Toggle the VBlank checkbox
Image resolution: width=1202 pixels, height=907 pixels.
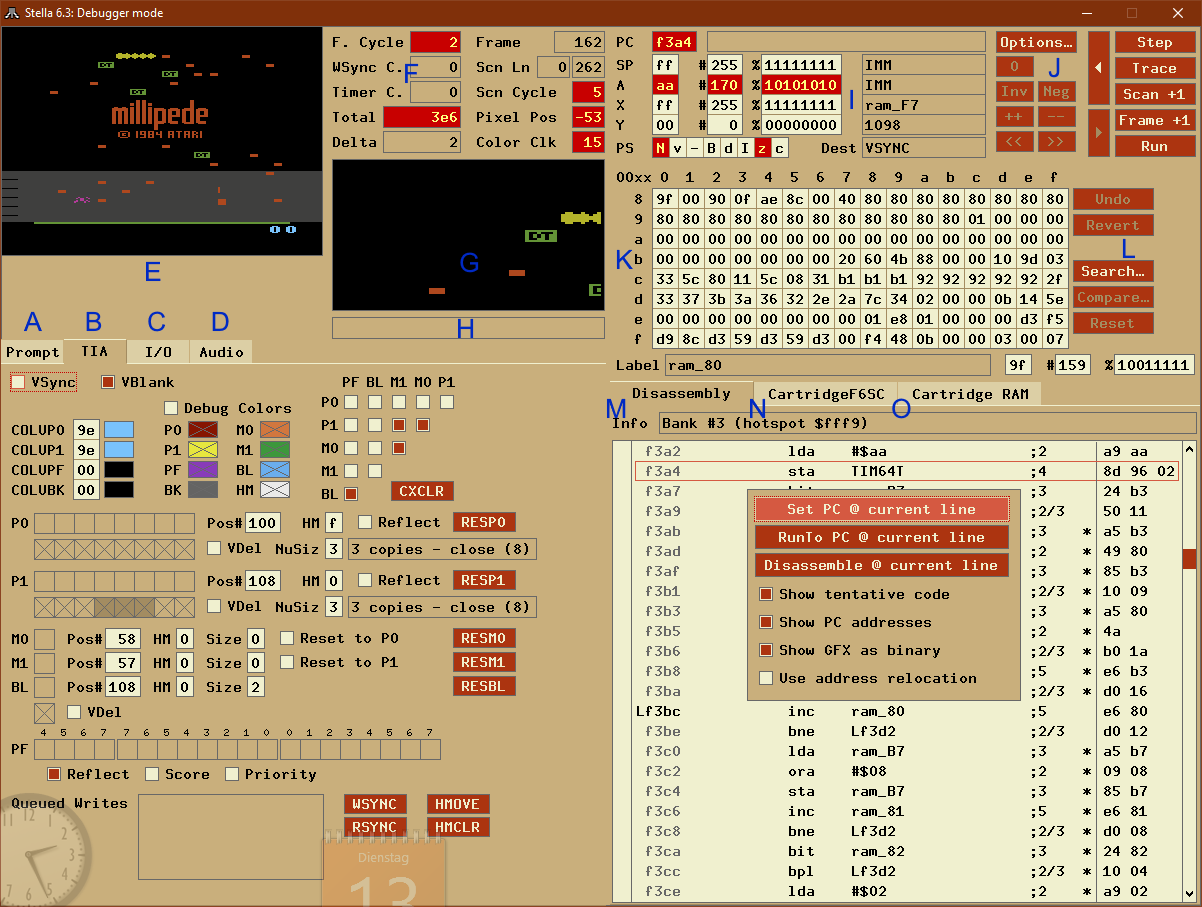click(x=108, y=382)
